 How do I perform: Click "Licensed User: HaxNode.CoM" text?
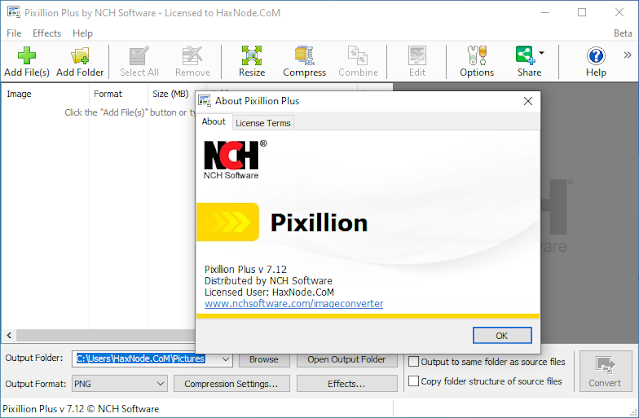269,292
